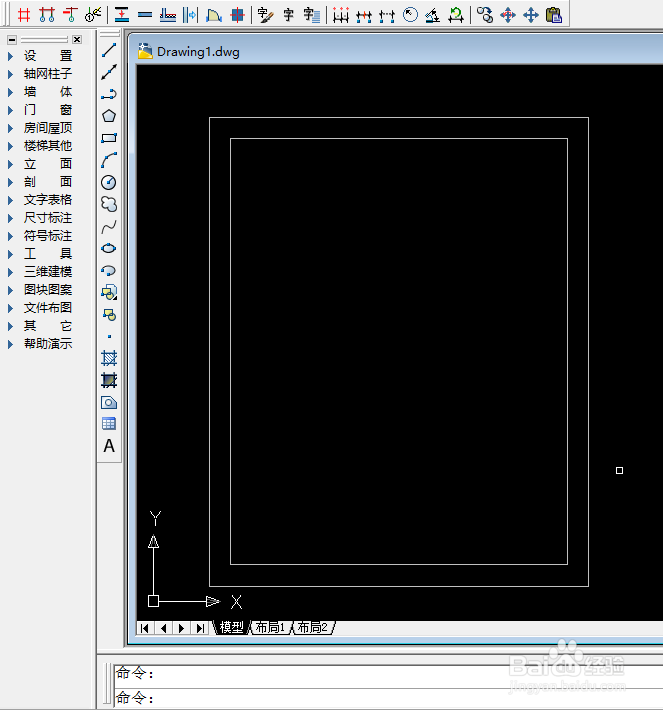Click the circle arrow radius dimension icon
663x710 pixels.
410,15
